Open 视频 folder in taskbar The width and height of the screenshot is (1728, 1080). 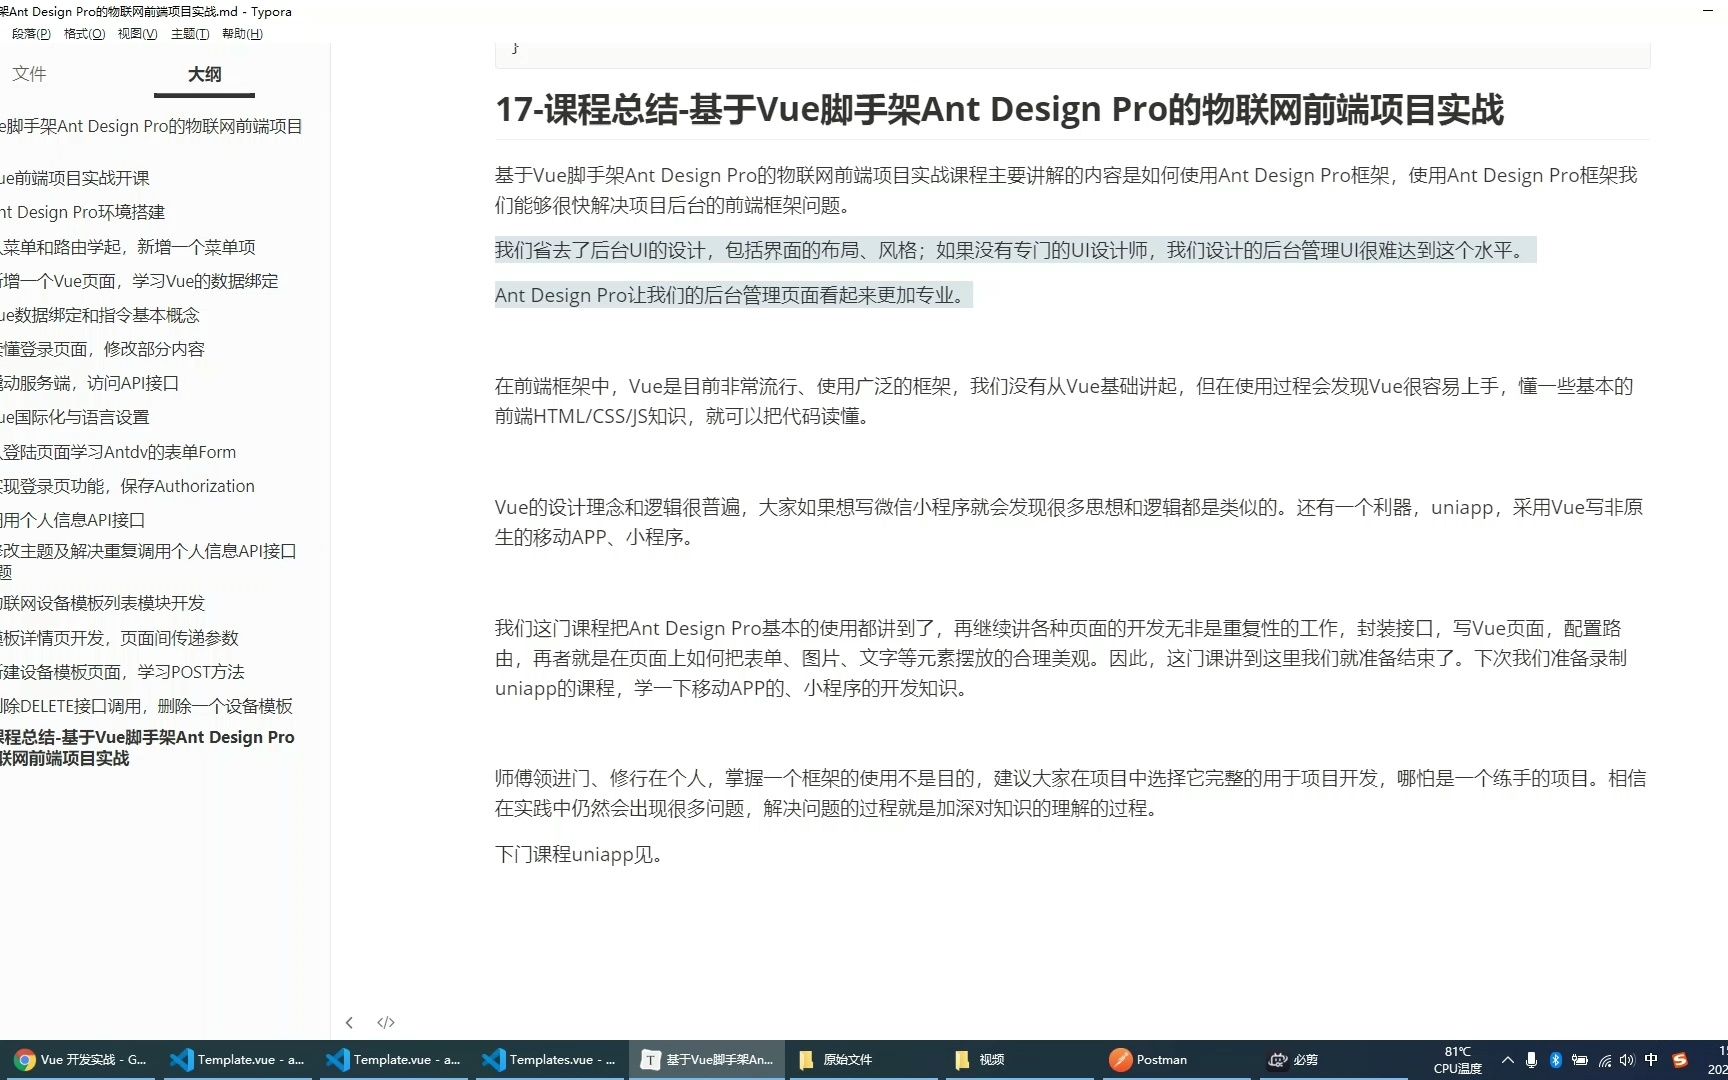tap(1018, 1059)
